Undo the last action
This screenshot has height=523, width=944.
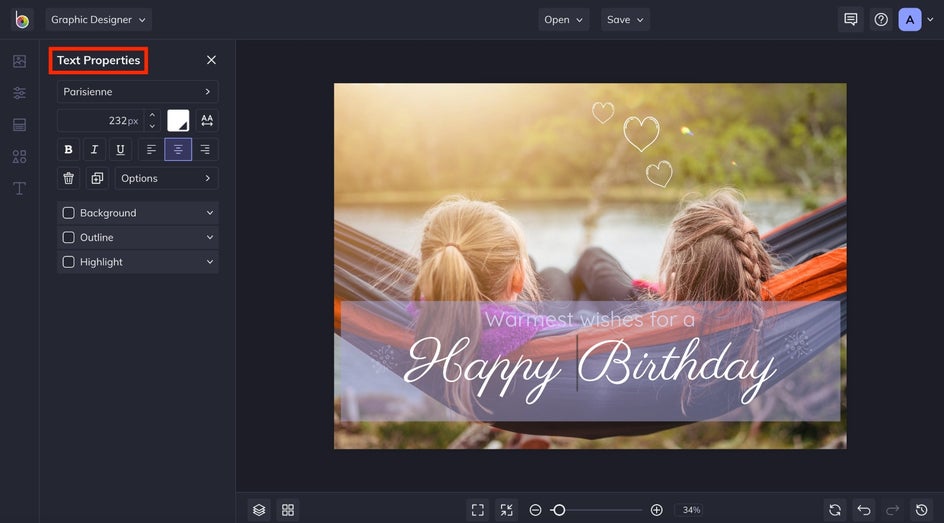(863, 510)
